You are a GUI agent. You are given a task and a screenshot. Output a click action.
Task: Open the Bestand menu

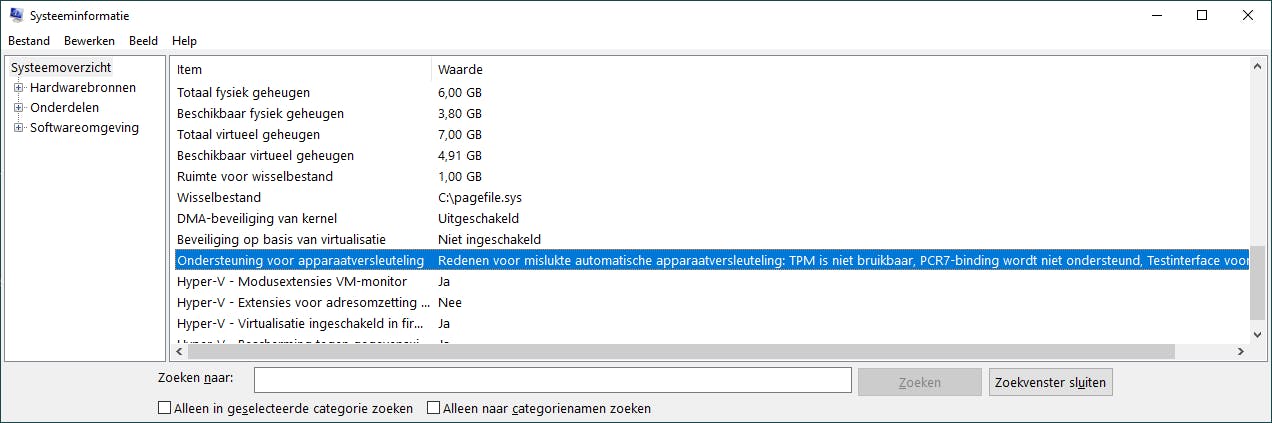pos(29,41)
